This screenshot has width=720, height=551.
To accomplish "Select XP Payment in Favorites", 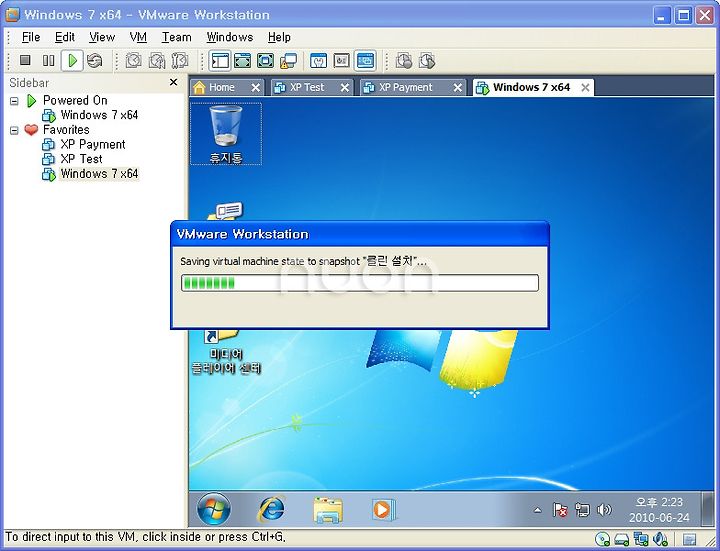I will [93, 144].
